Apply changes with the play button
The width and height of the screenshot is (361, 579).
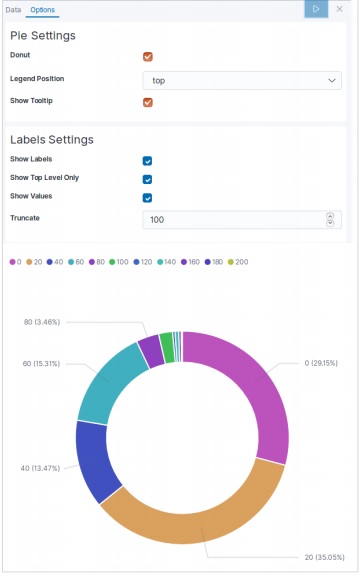(316, 9)
